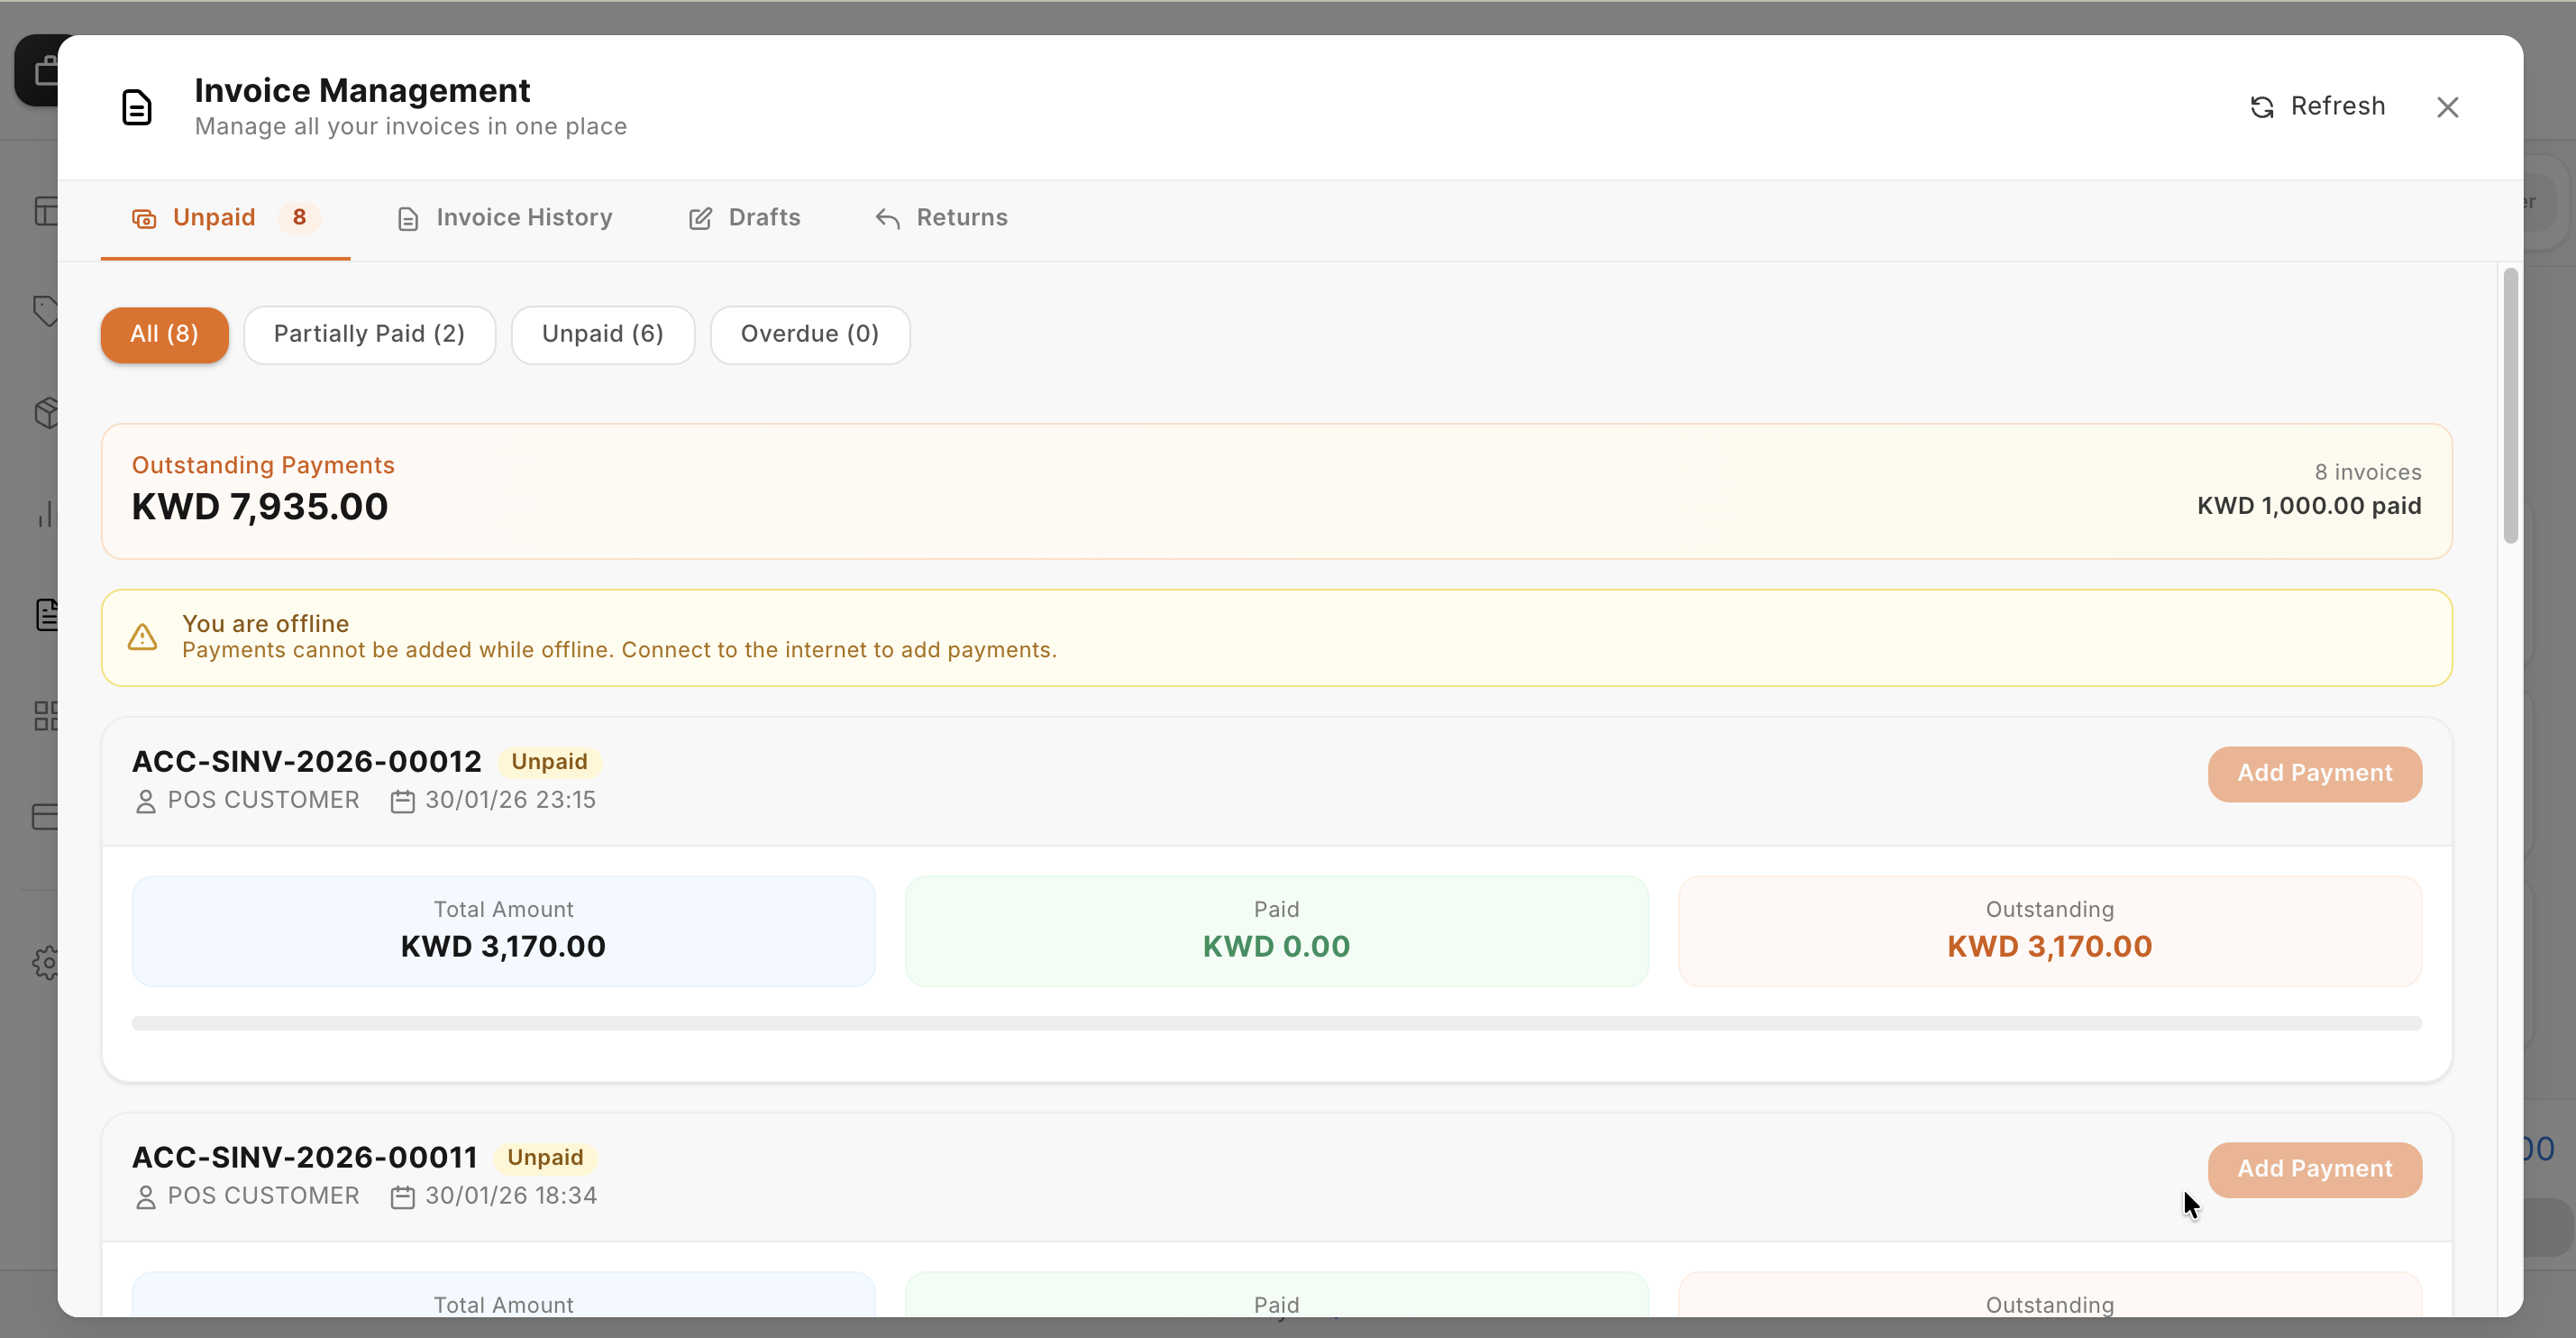The width and height of the screenshot is (2576, 1338).
Task: Click the package box icon in background sidebar
Action: [45, 412]
